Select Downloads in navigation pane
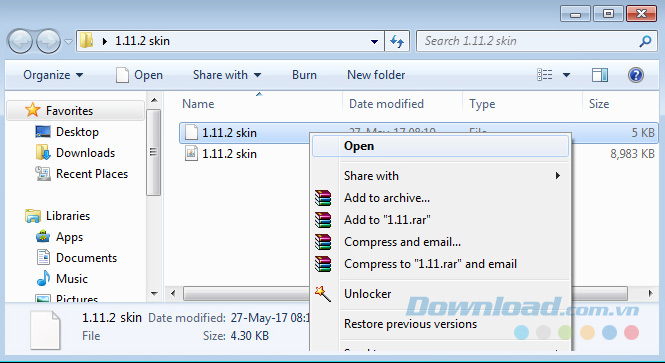665x363 pixels. [85, 153]
